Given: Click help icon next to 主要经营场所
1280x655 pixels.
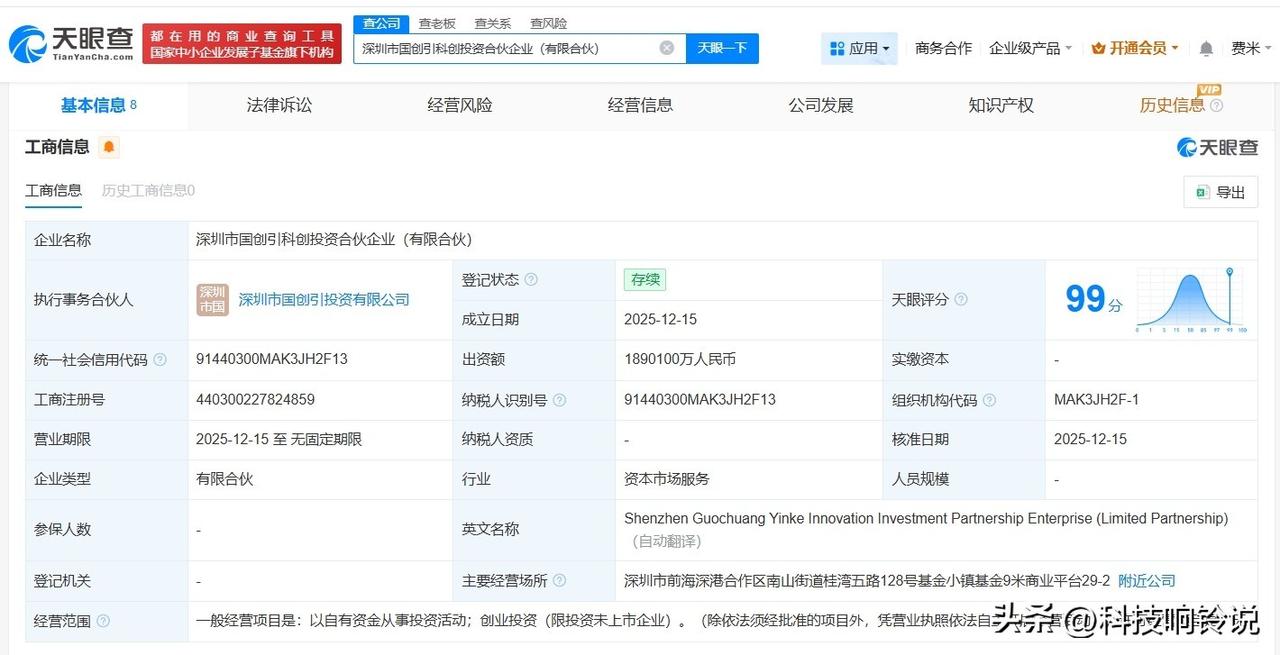Looking at the screenshot, I should 559,581.
